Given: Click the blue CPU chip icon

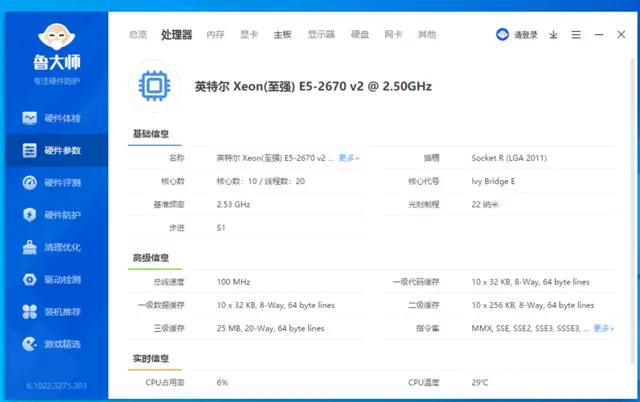Looking at the screenshot, I should pyautogui.click(x=154, y=86).
